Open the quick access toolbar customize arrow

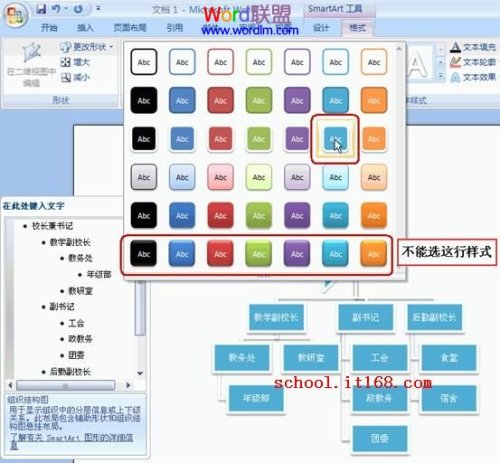click(x=98, y=8)
